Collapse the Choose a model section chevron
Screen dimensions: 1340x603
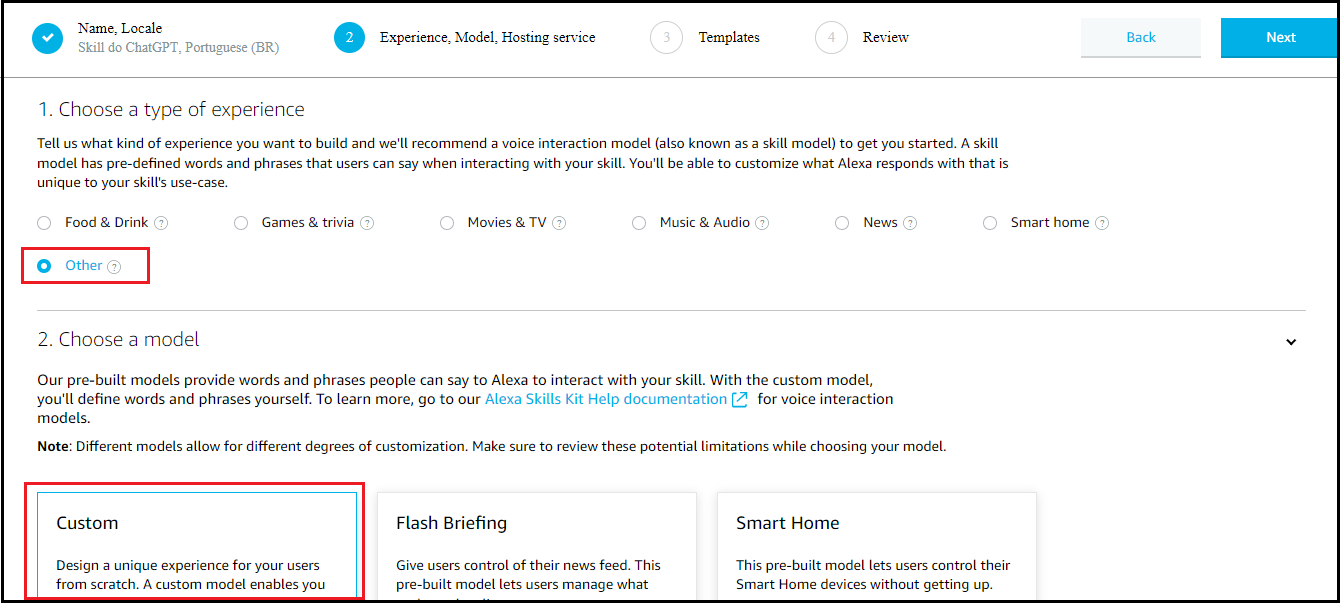point(1291,342)
